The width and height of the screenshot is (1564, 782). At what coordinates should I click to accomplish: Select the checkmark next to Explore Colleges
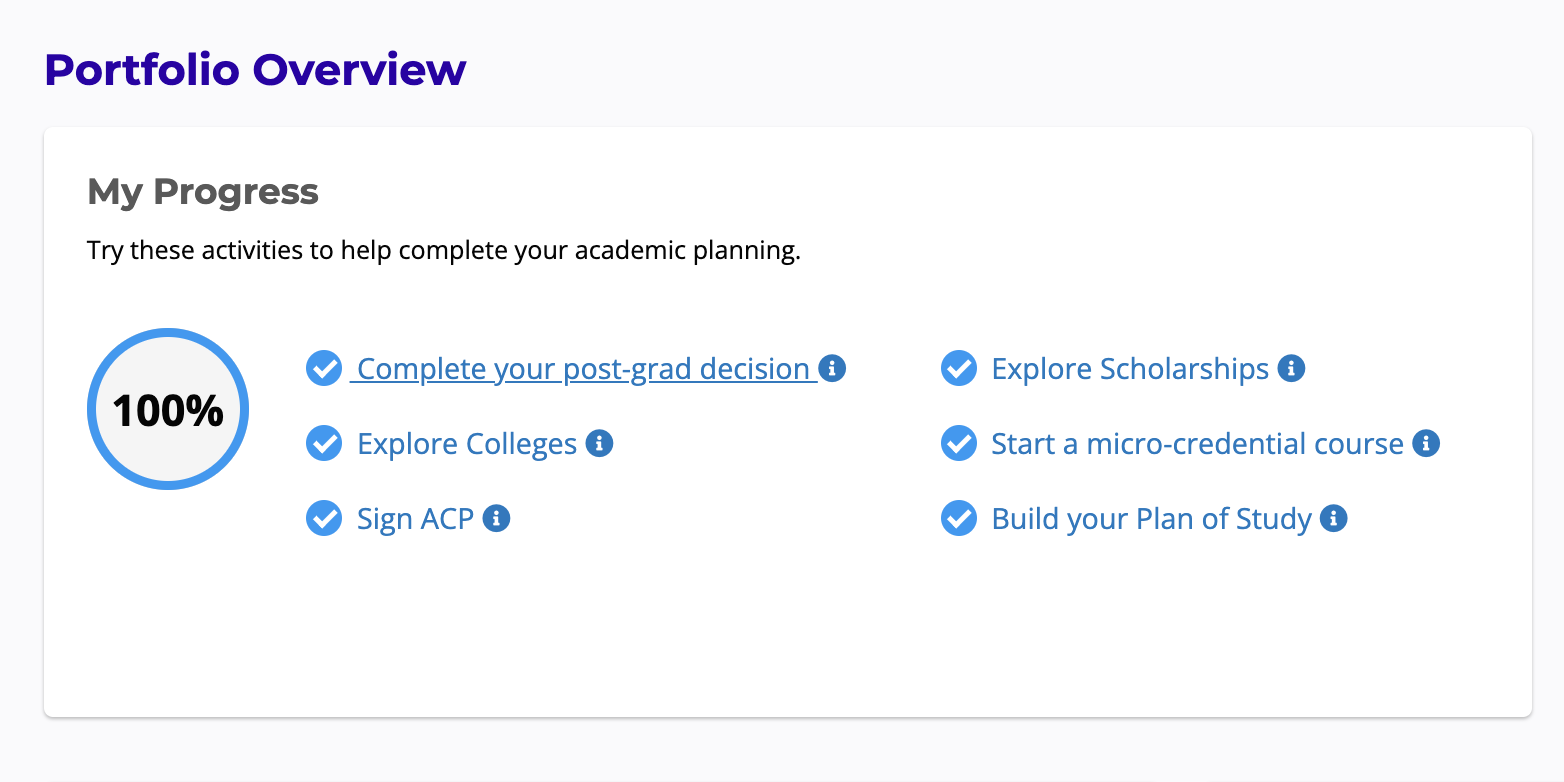coord(324,443)
